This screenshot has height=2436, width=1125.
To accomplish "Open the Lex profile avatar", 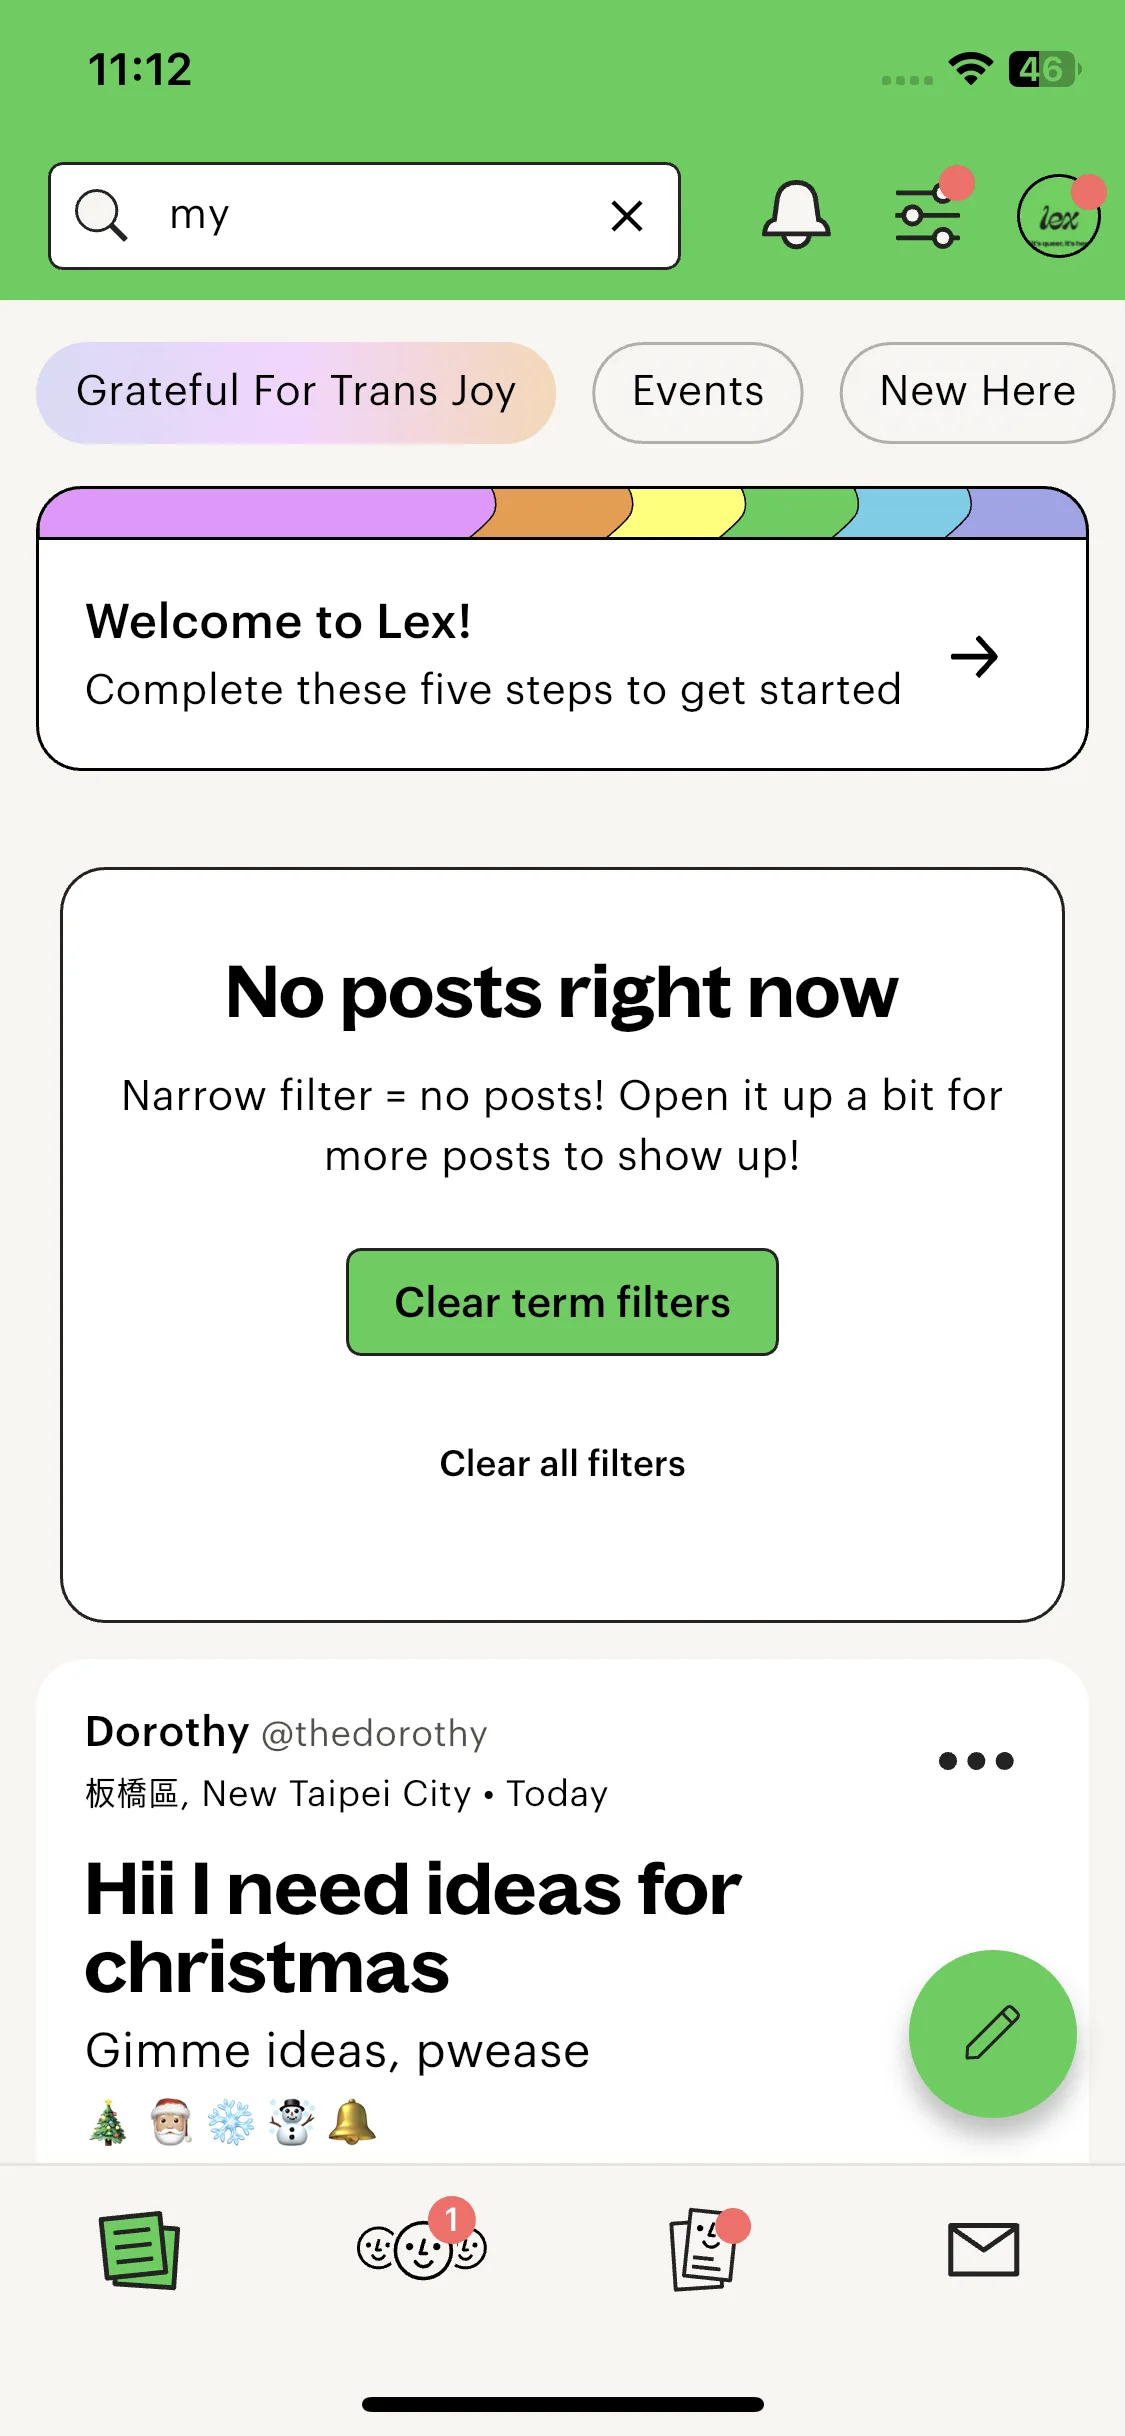I will (x=1058, y=217).
